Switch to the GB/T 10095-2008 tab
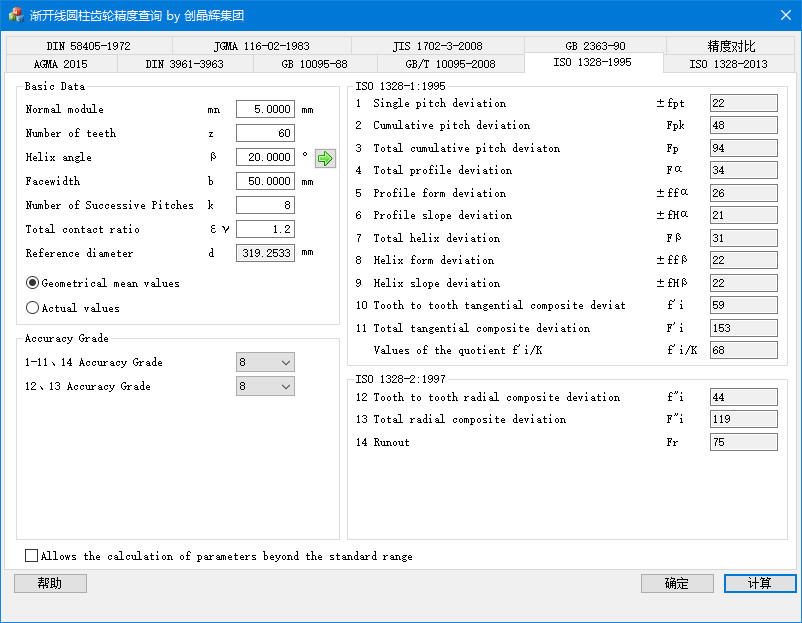The height and width of the screenshot is (623, 802). pyautogui.click(x=451, y=64)
